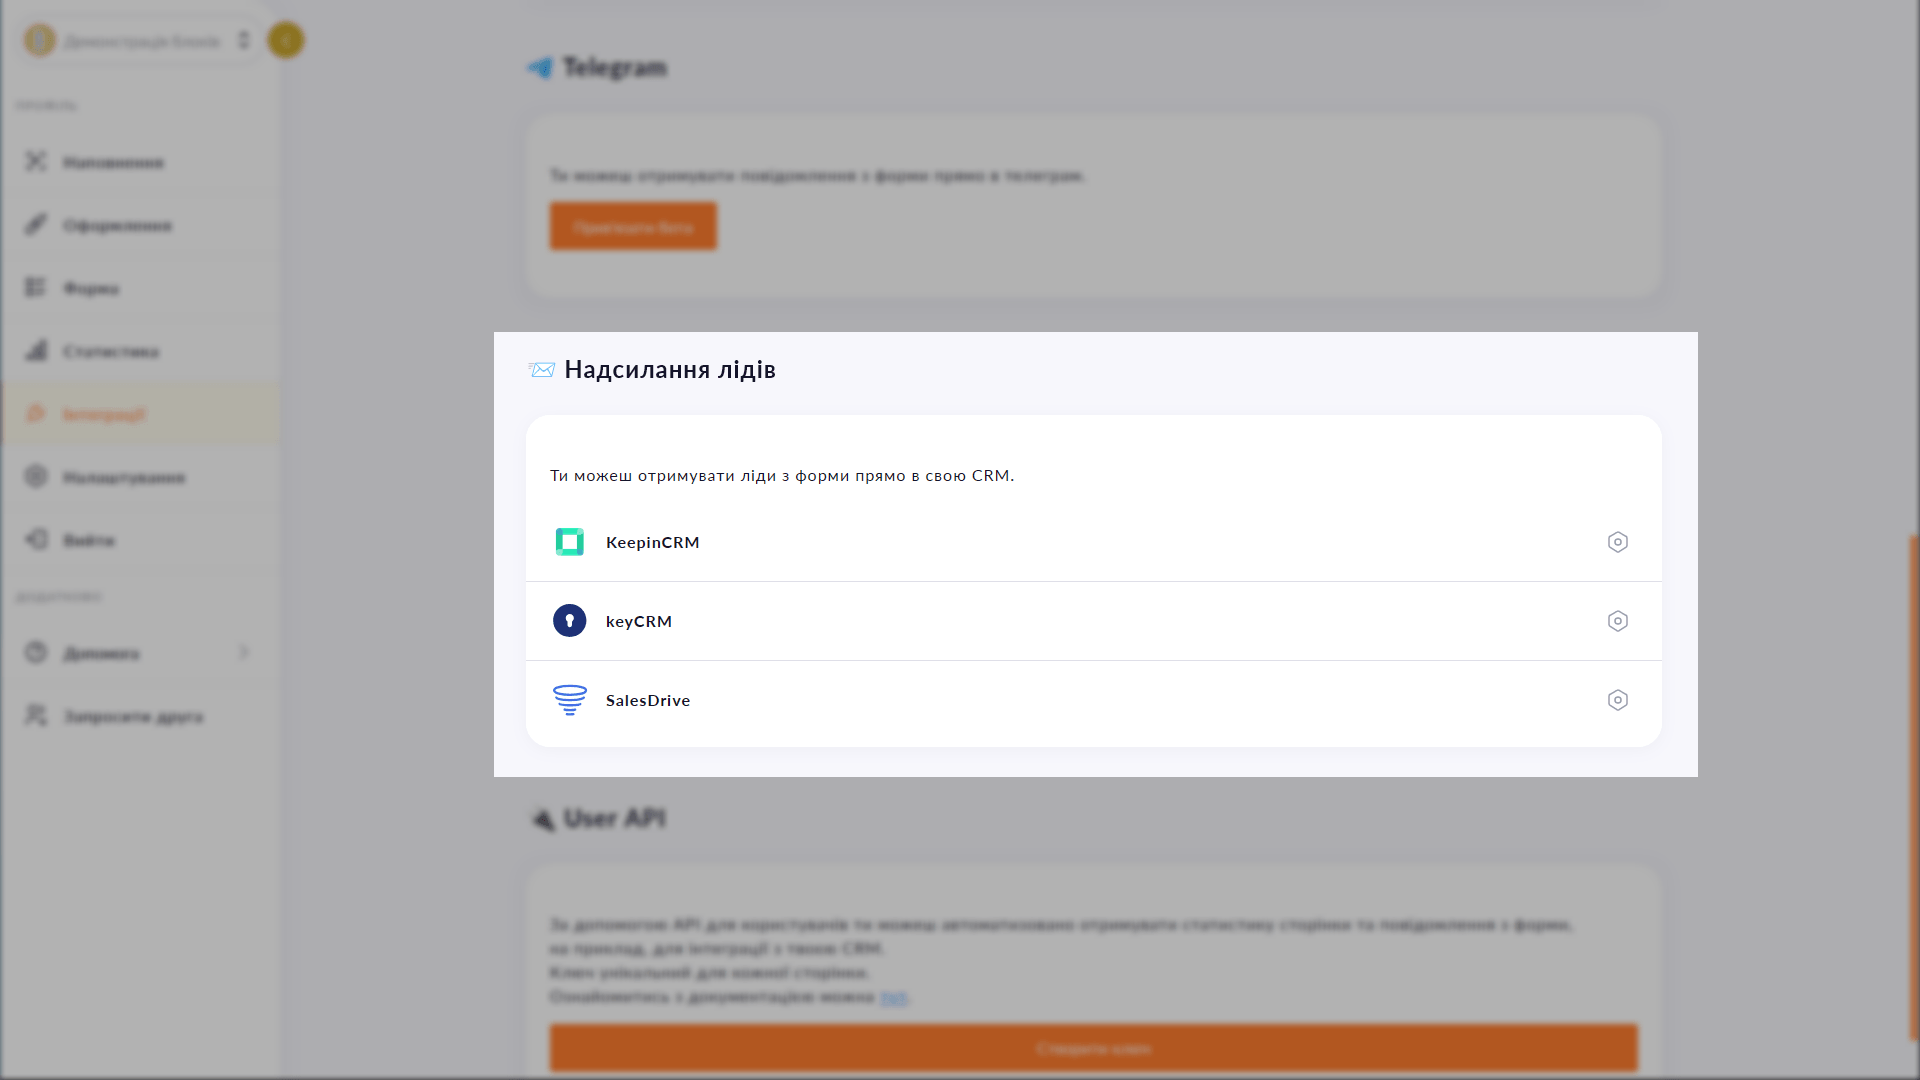This screenshot has height=1080, width=1920.
Task: Open Запросити друга in the sidebar
Action: point(140,716)
